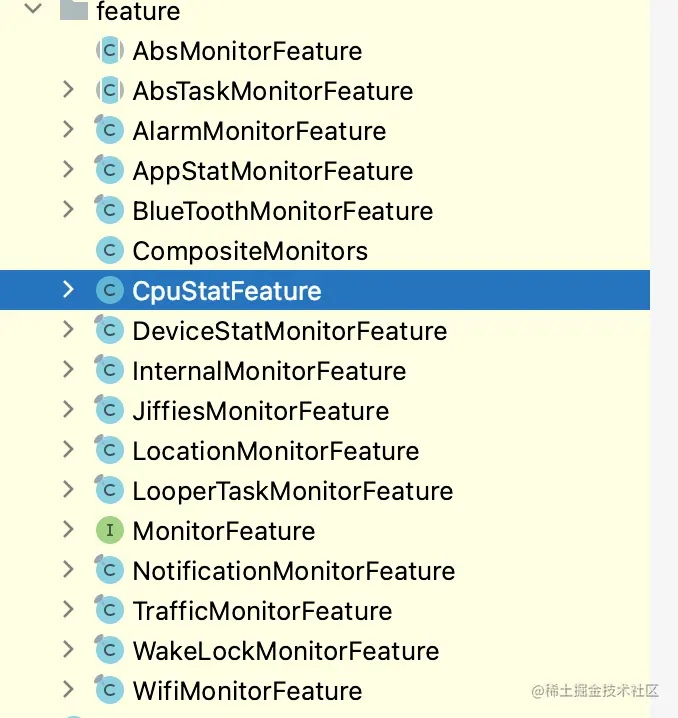Click the TrafficMonitorFeature class icon

109,611
